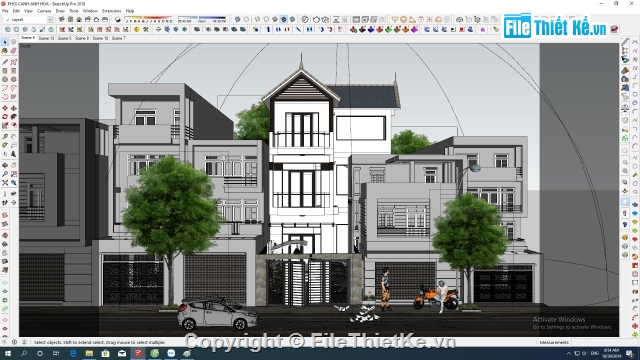Enable Wireframe face style
Viewport: 640px width, 360px height.
(x=258, y=20)
